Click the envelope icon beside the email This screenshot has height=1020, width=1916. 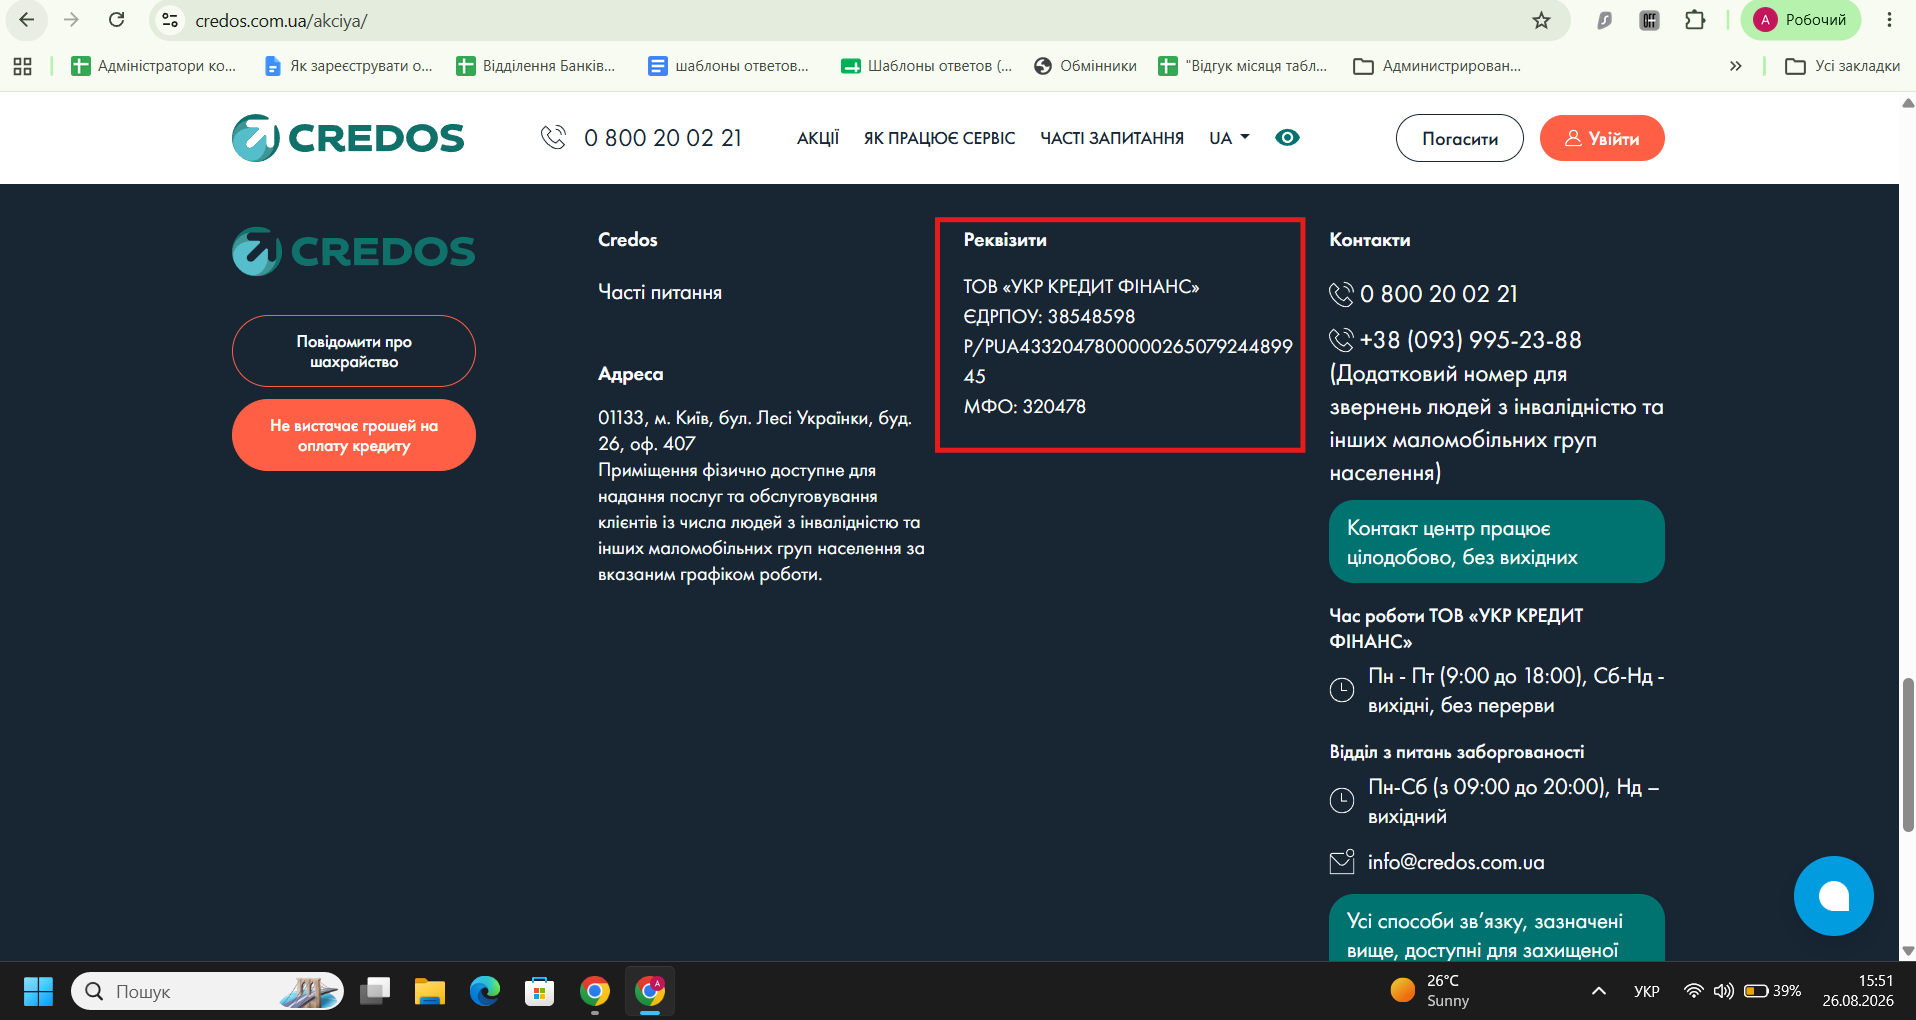pyautogui.click(x=1342, y=862)
